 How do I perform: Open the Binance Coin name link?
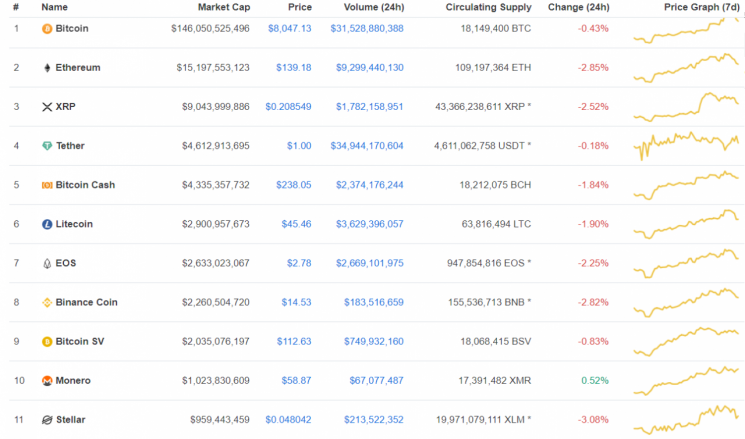pos(86,302)
